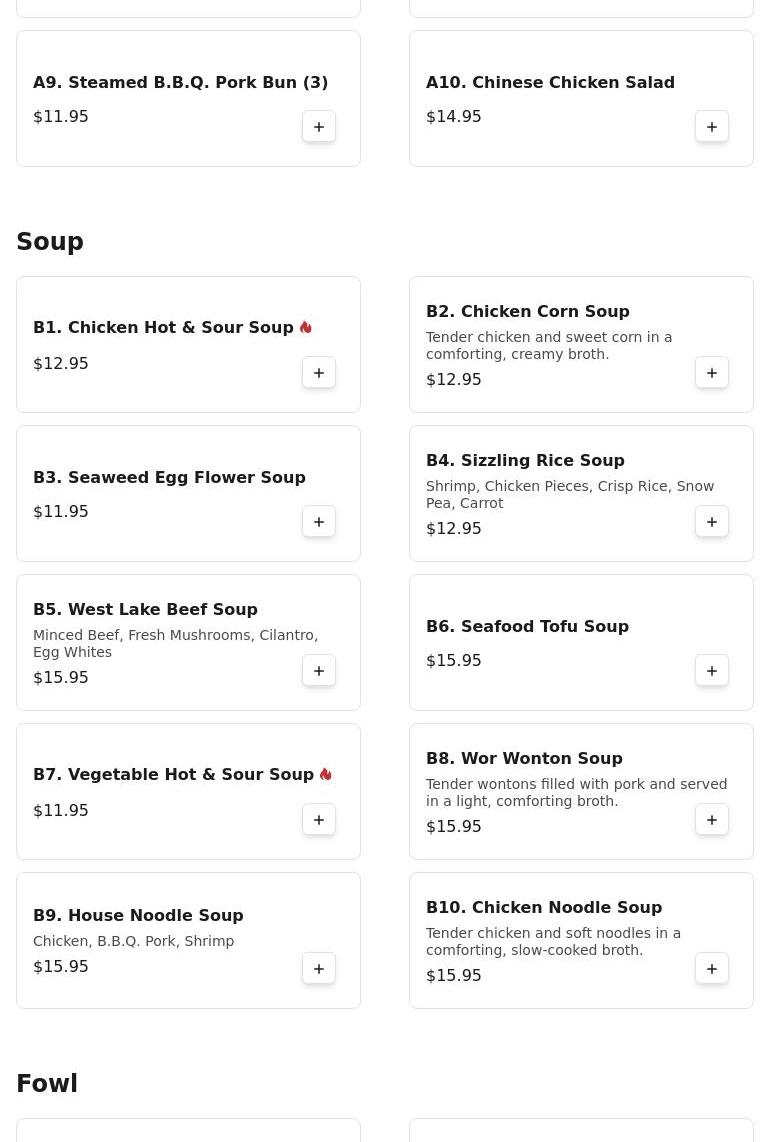Add Seaweed Egg Flower Soup
This screenshot has width=770, height=1142.
(x=319, y=522)
